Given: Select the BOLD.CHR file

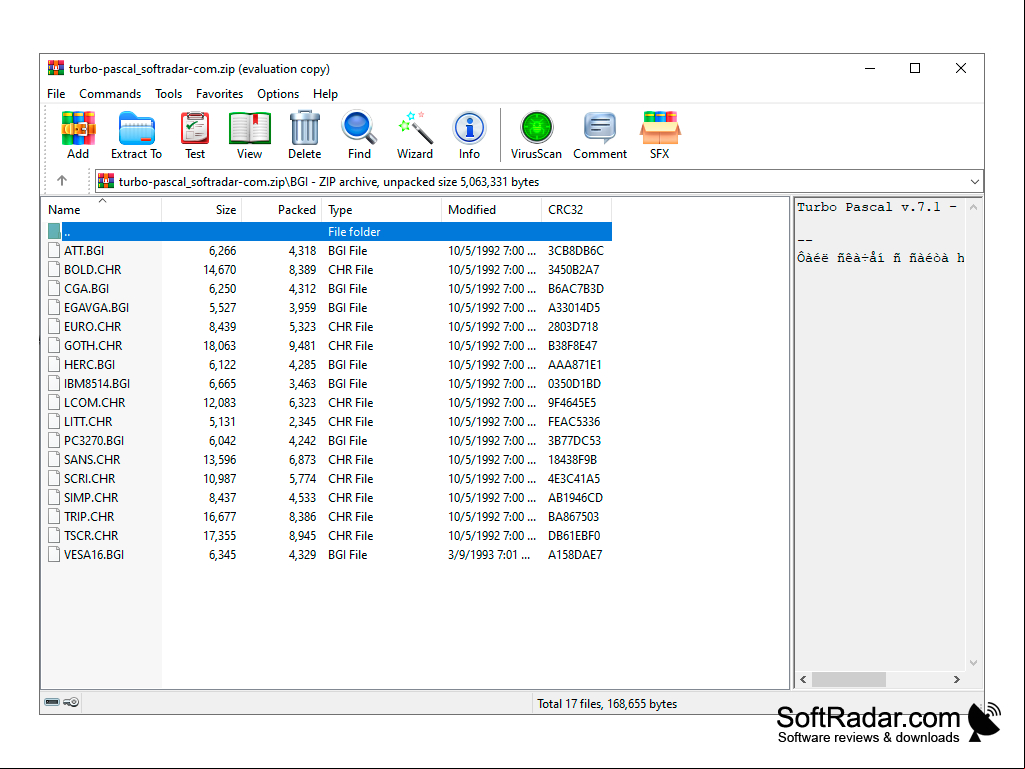Looking at the screenshot, I should [x=329, y=269].
